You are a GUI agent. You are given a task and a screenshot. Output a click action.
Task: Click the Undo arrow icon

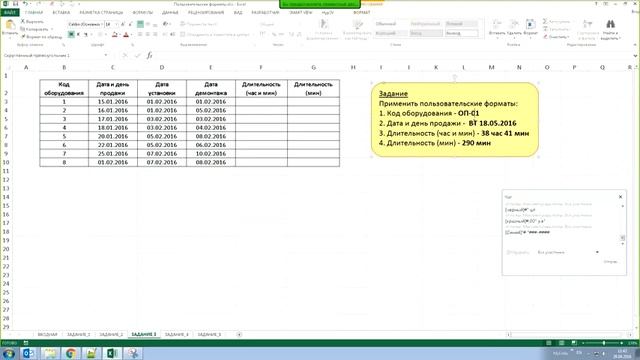tap(25, 4)
